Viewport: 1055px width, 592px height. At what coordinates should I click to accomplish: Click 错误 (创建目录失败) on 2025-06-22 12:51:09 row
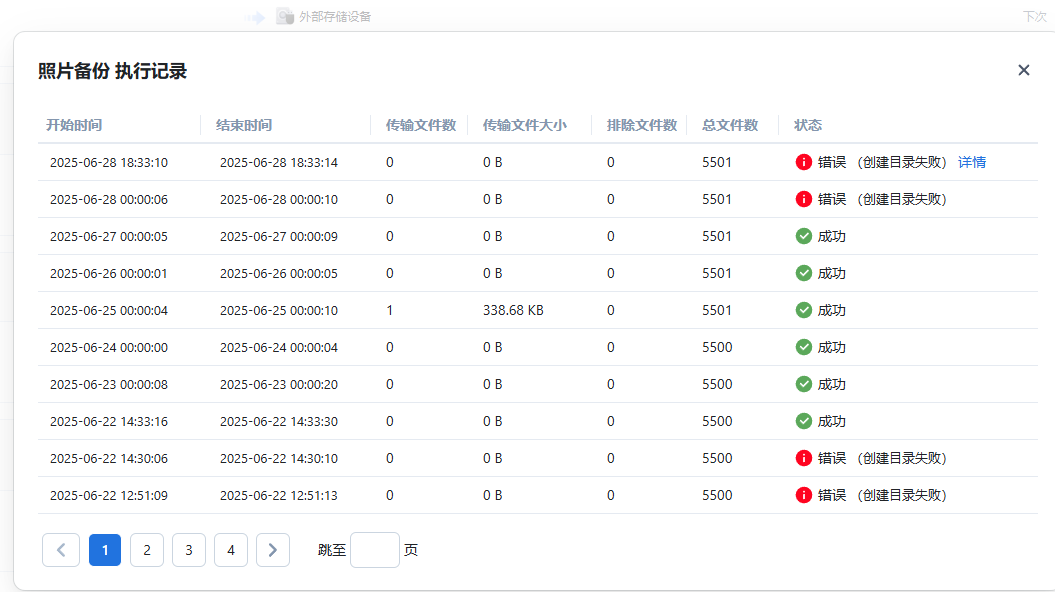pyautogui.click(x=882, y=495)
